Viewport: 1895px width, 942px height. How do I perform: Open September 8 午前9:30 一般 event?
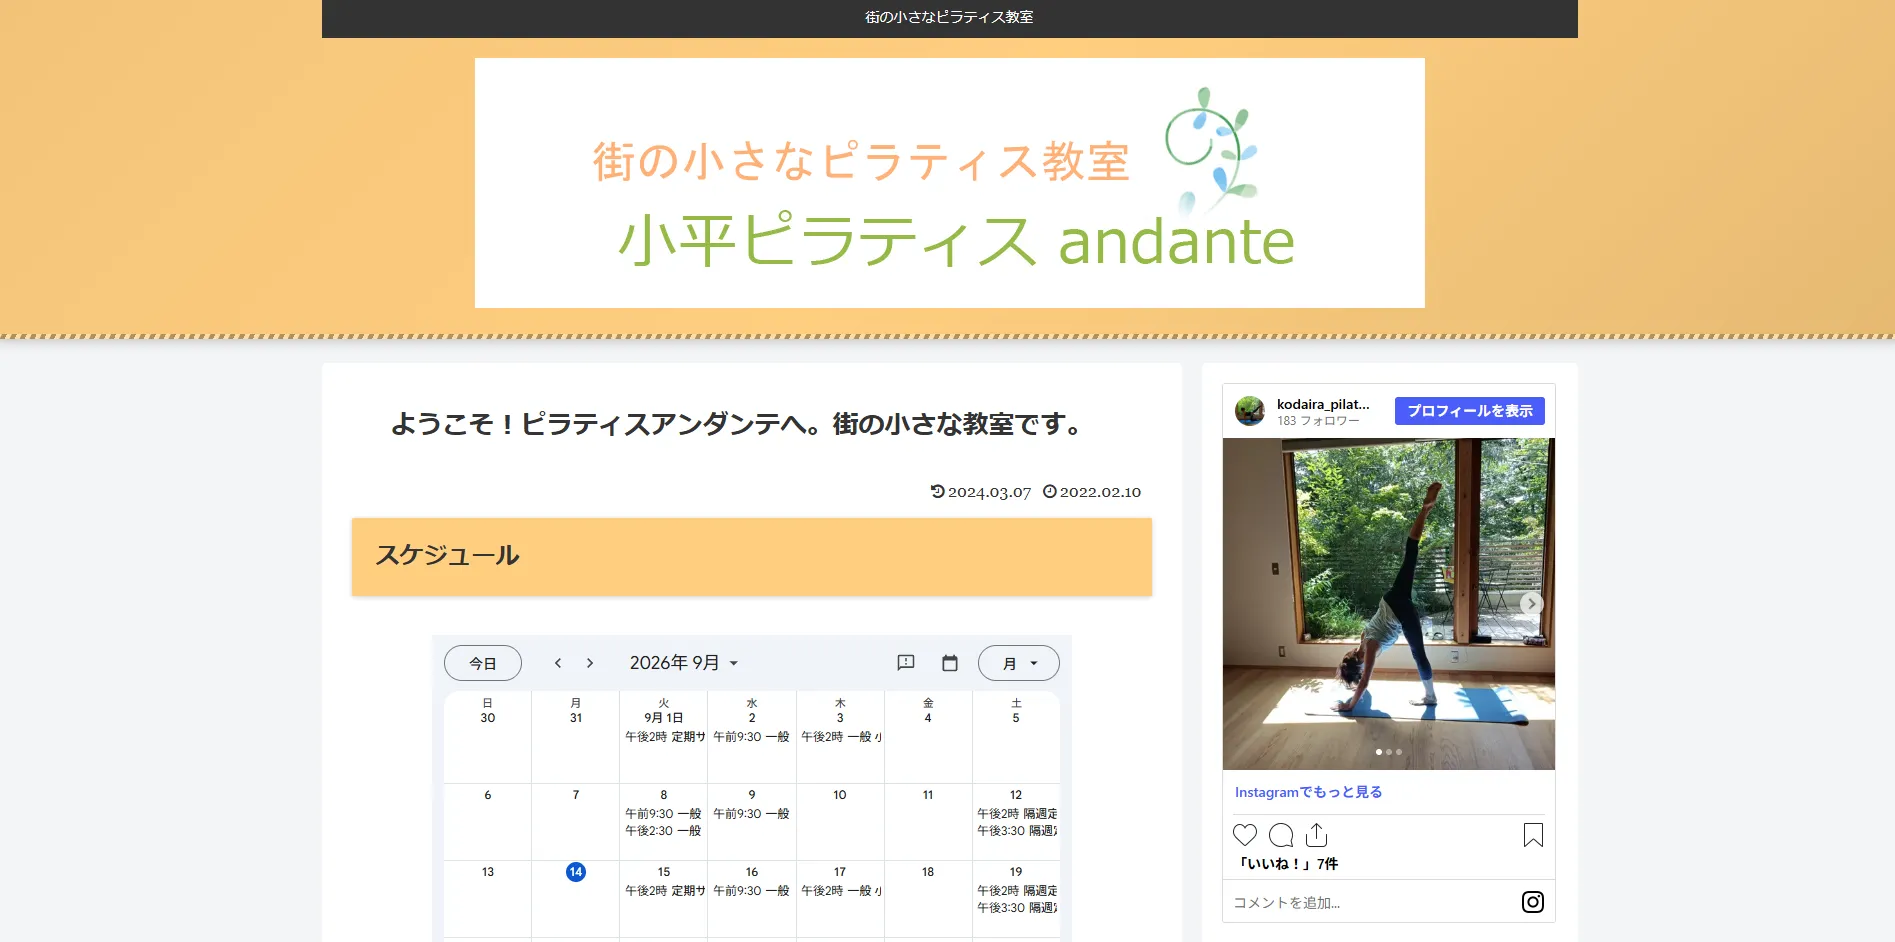click(664, 814)
